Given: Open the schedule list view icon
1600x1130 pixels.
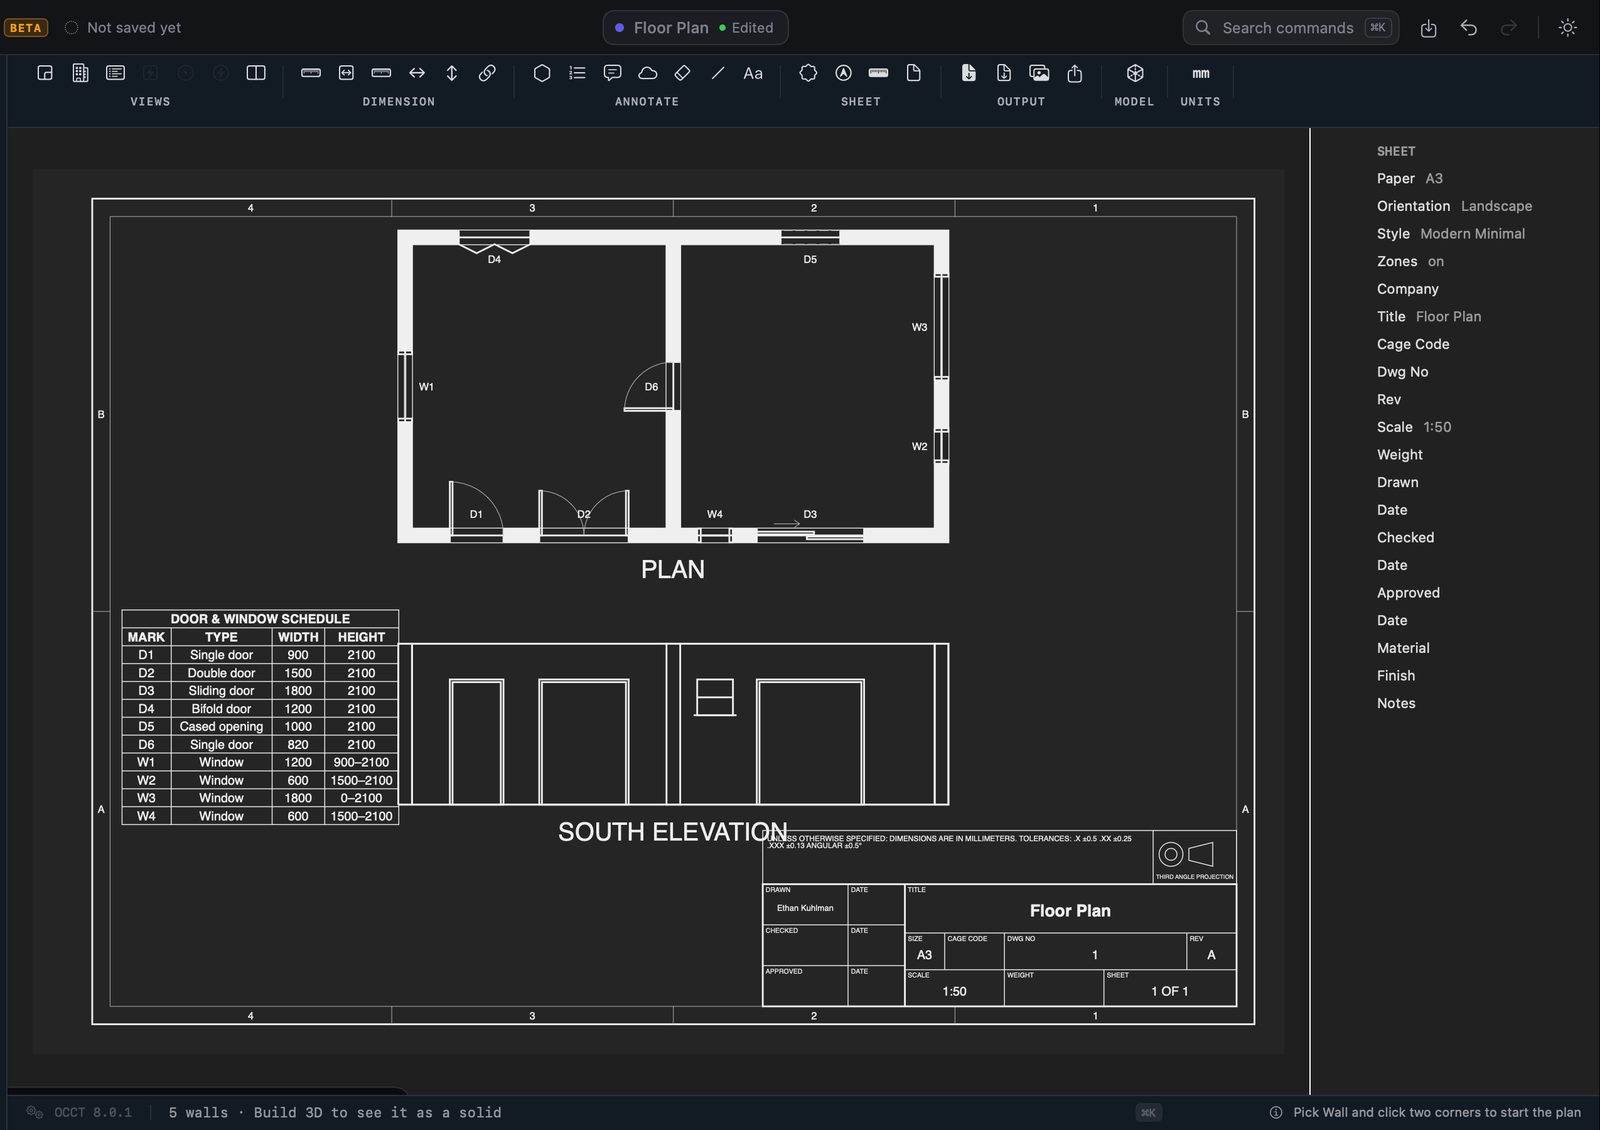Looking at the screenshot, I should coord(115,73).
